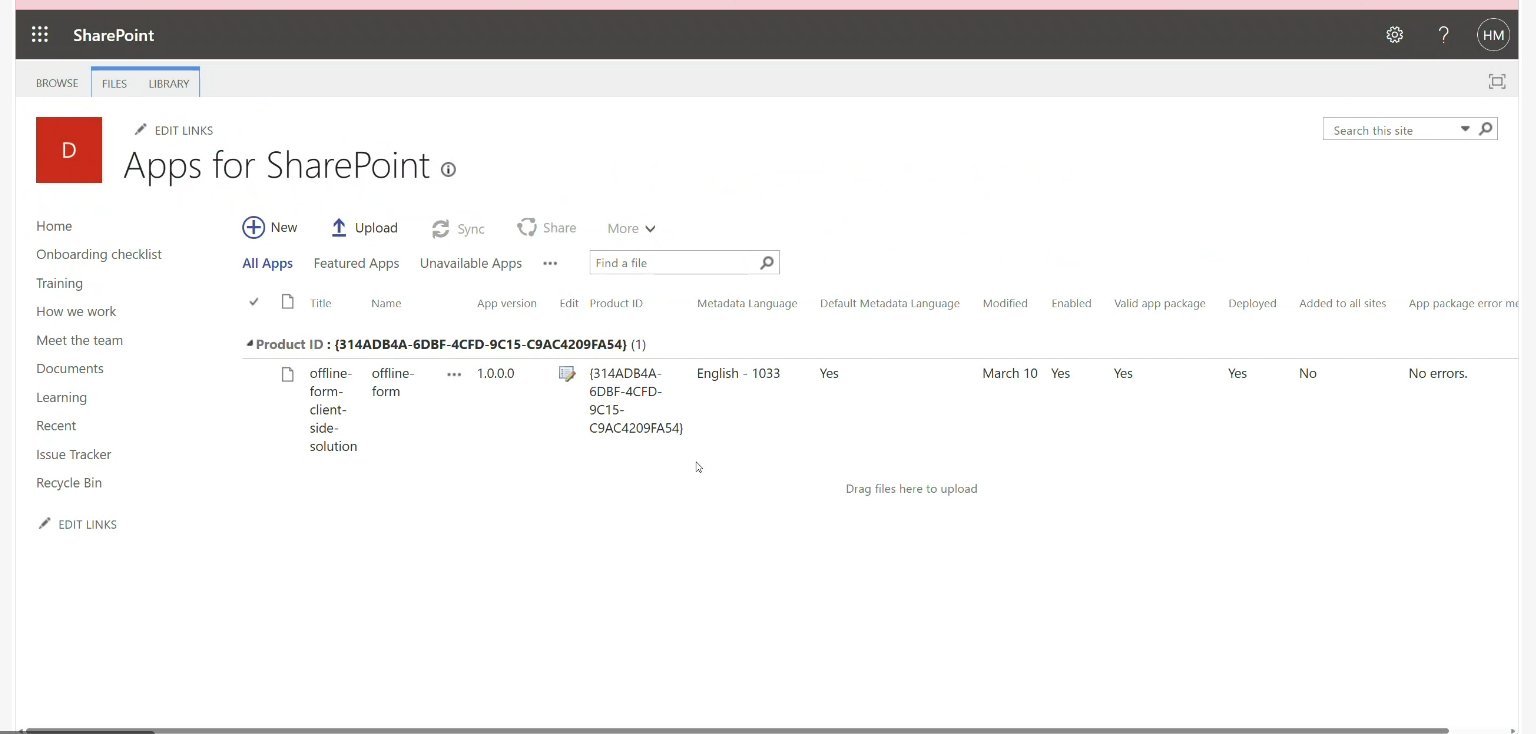Open the Recycle Bin link
The height and width of the screenshot is (734, 1536).
(69, 483)
